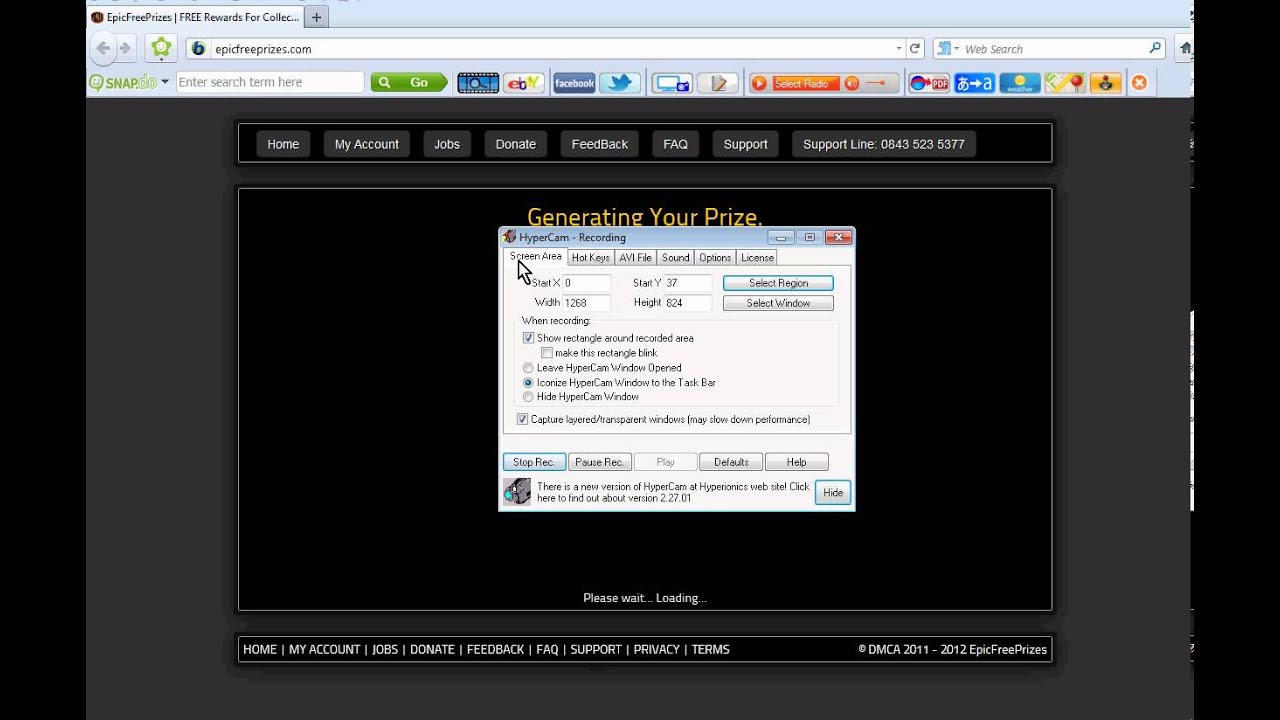Open the browser home icon

pyautogui.click(x=1185, y=48)
